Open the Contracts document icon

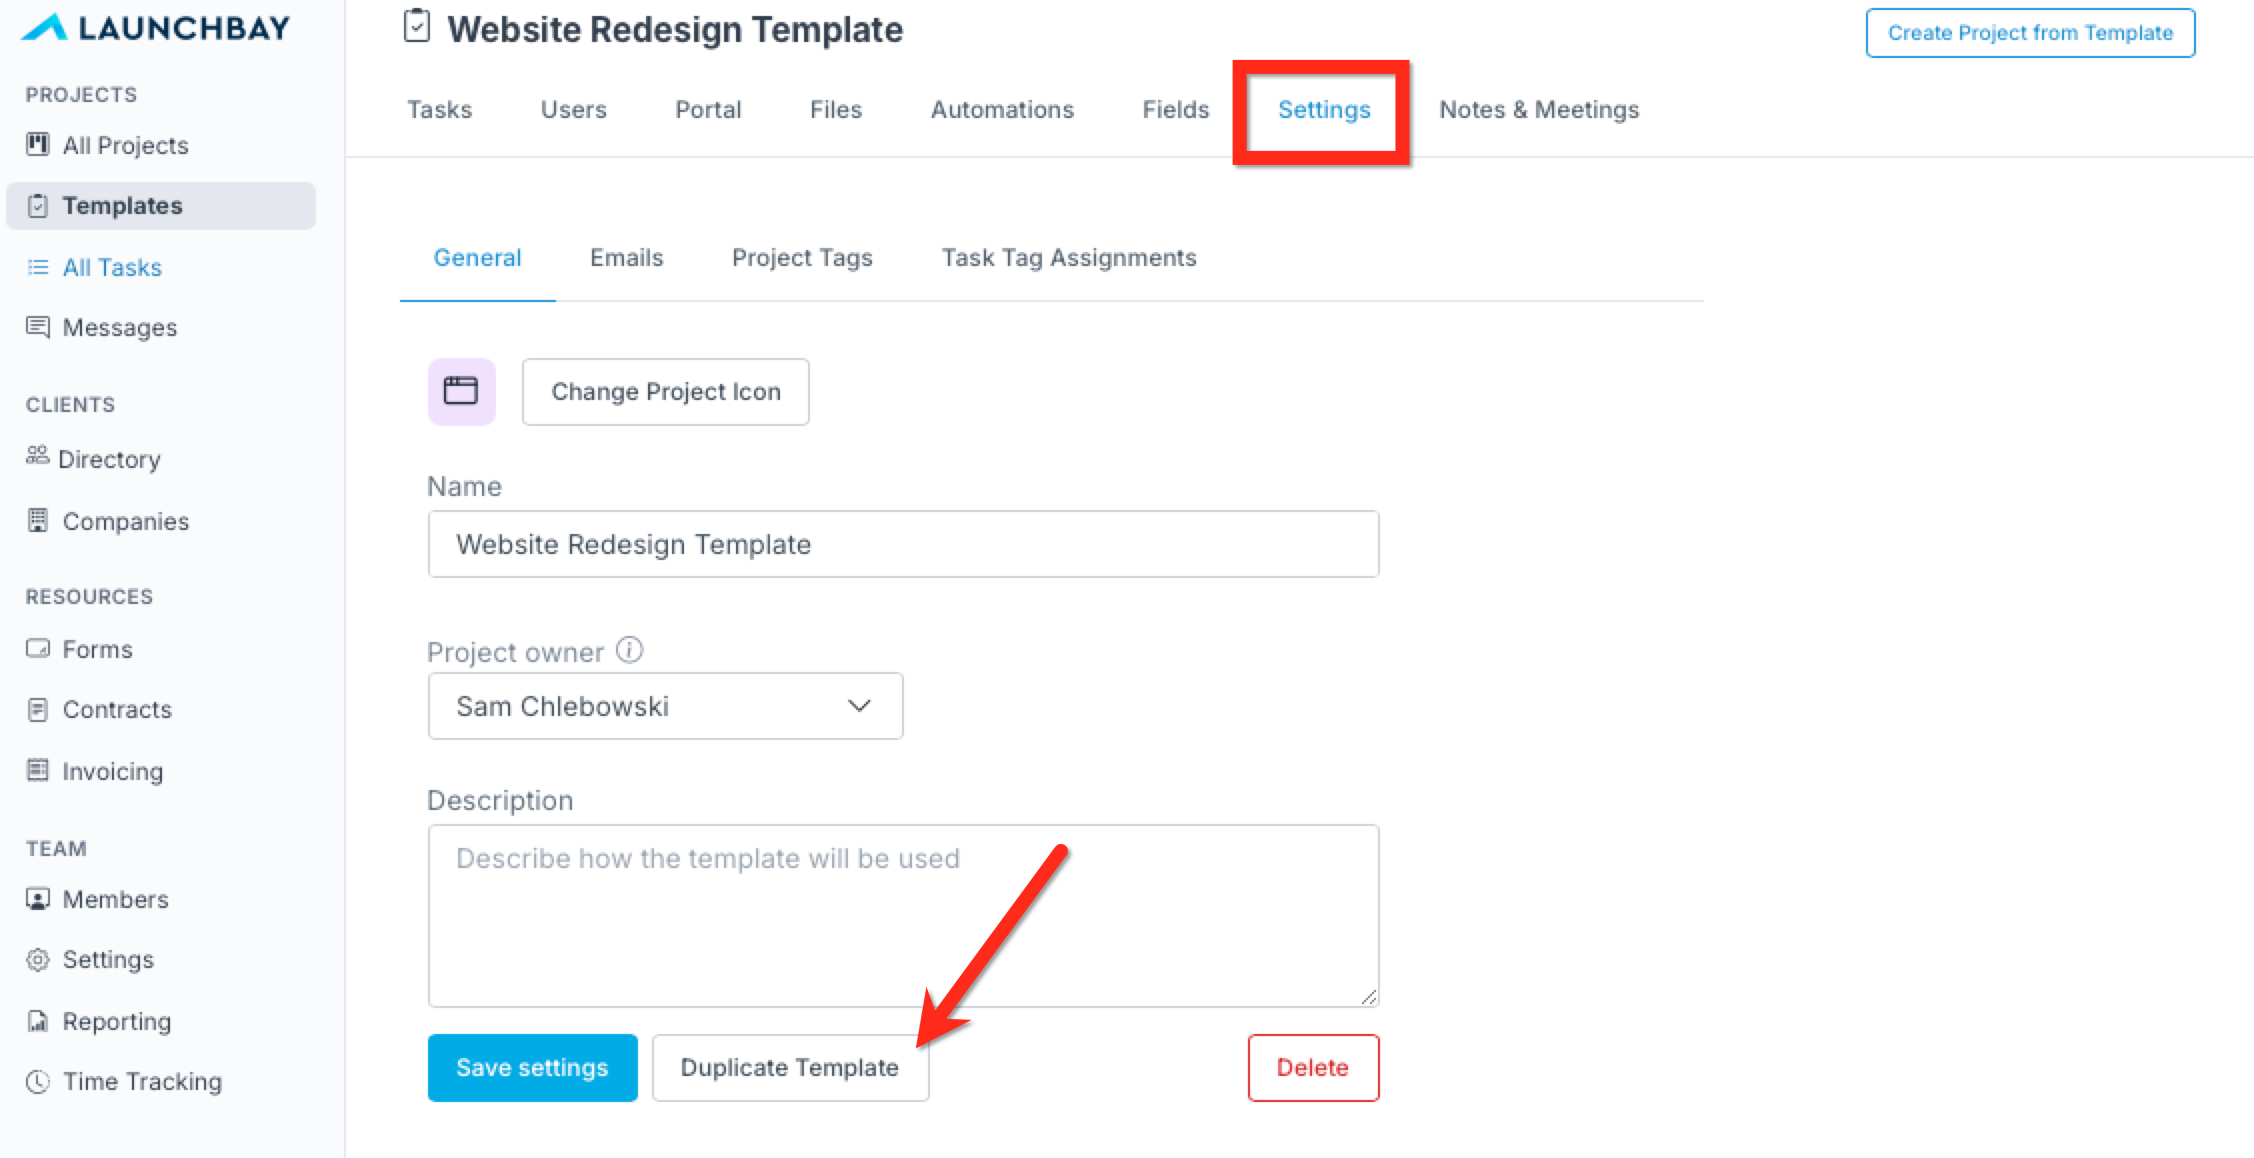pyautogui.click(x=38, y=709)
